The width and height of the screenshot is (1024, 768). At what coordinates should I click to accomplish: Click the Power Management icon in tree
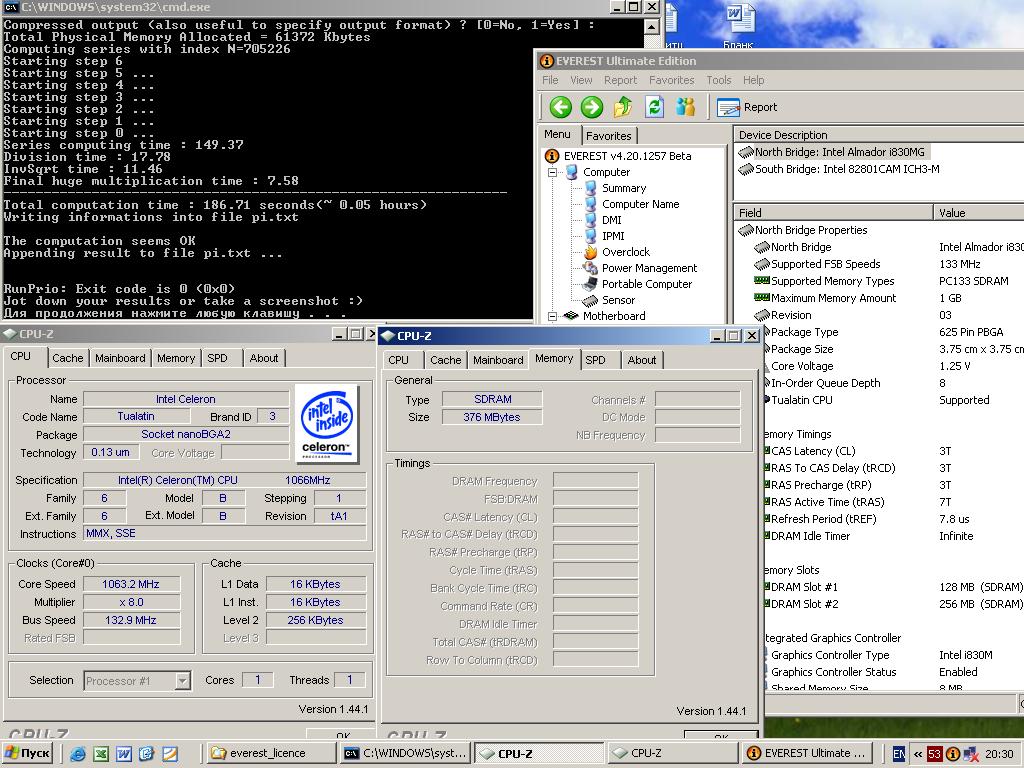pos(590,268)
